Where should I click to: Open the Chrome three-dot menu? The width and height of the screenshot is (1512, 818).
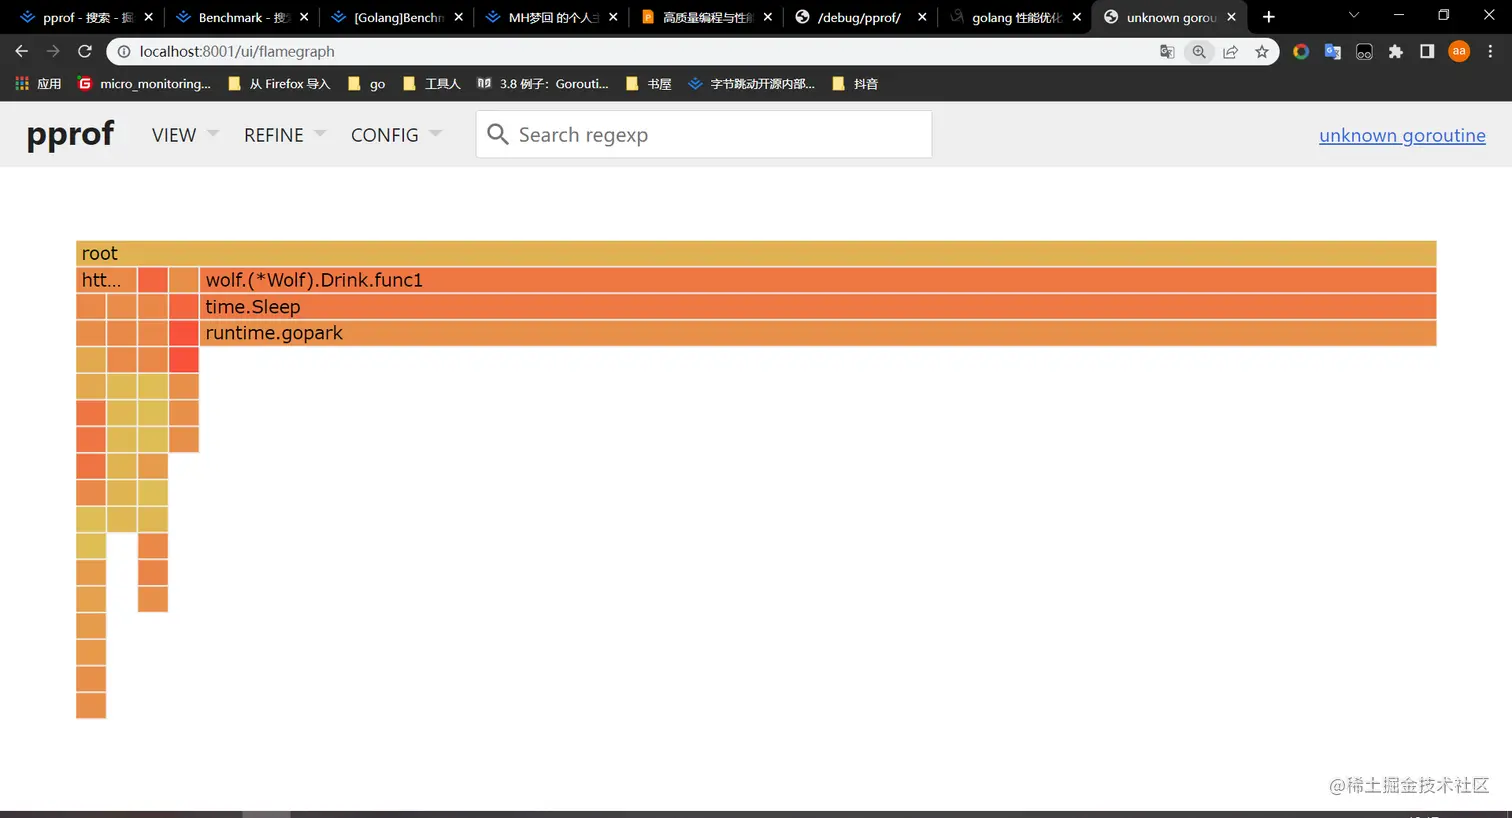[x=1490, y=51]
